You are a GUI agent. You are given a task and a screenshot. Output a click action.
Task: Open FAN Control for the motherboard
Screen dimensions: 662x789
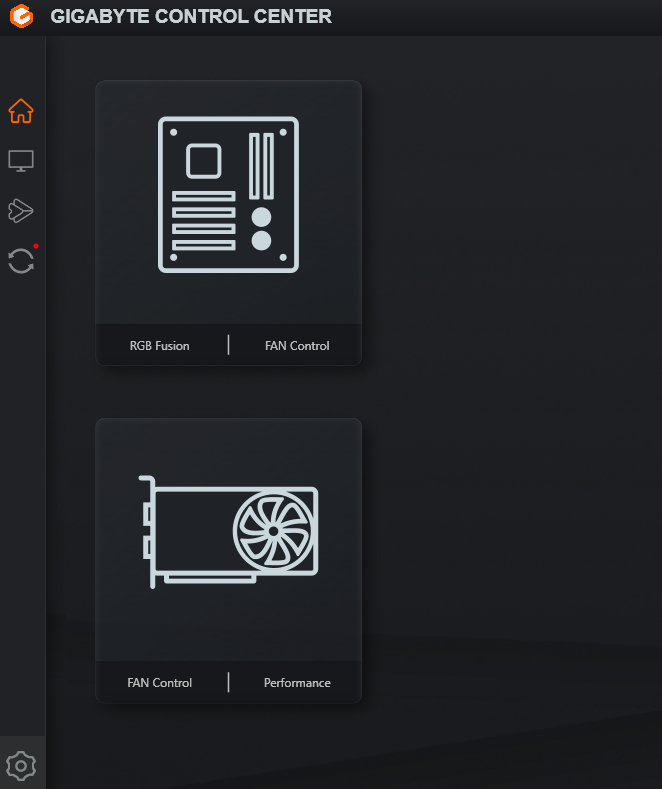tap(297, 346)
